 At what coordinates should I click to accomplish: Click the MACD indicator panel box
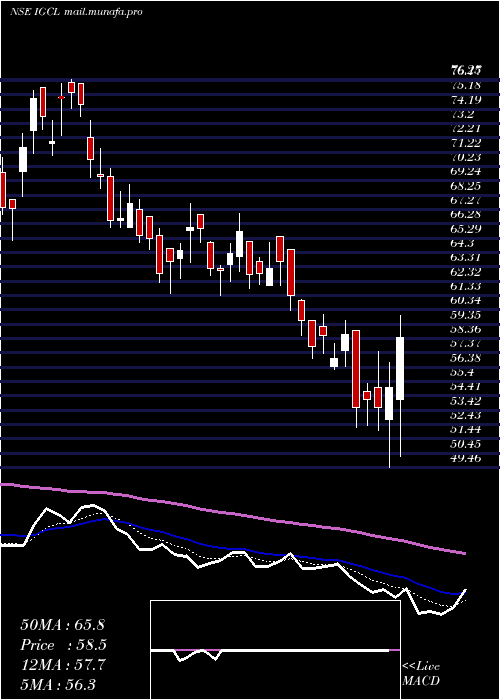click(275, 650)
